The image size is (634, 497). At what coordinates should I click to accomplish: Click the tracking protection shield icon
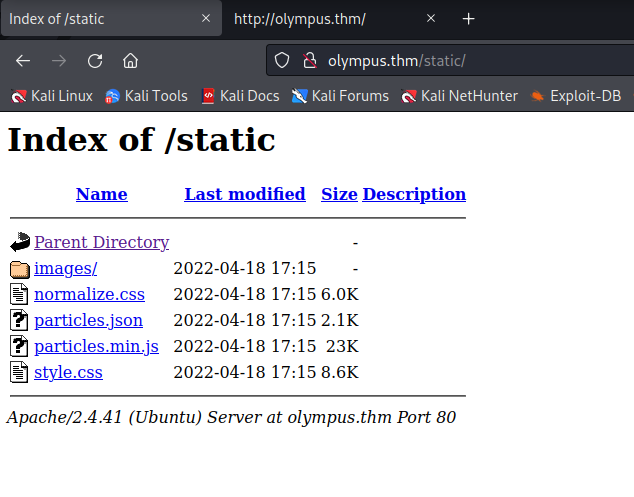[282, 61]
